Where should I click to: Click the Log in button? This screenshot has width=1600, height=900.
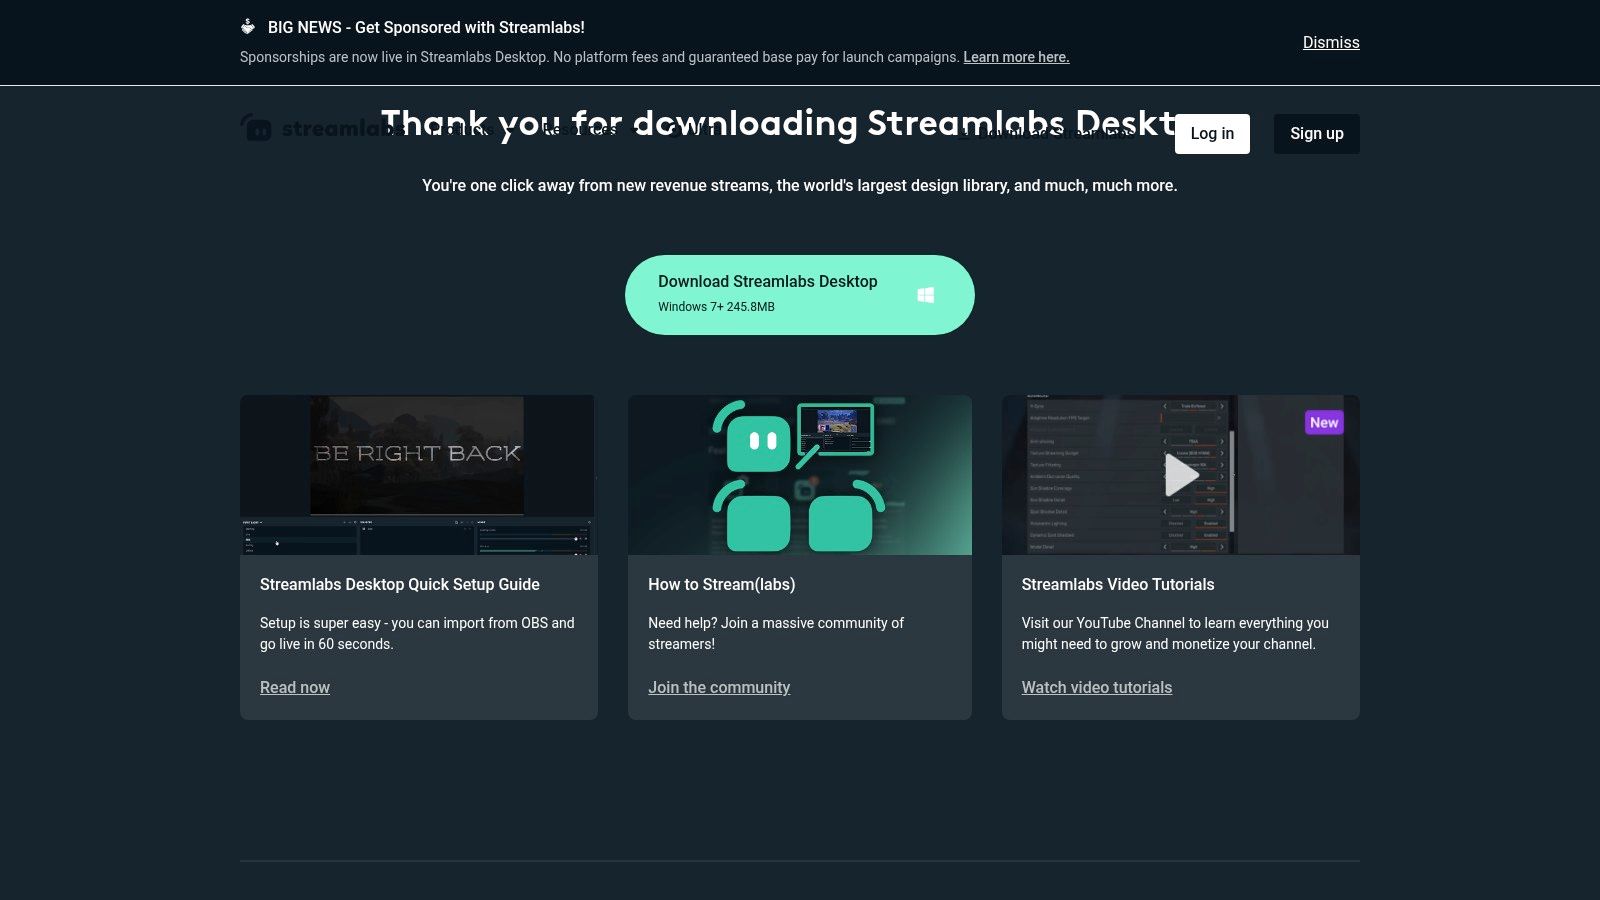(1212, 133)
